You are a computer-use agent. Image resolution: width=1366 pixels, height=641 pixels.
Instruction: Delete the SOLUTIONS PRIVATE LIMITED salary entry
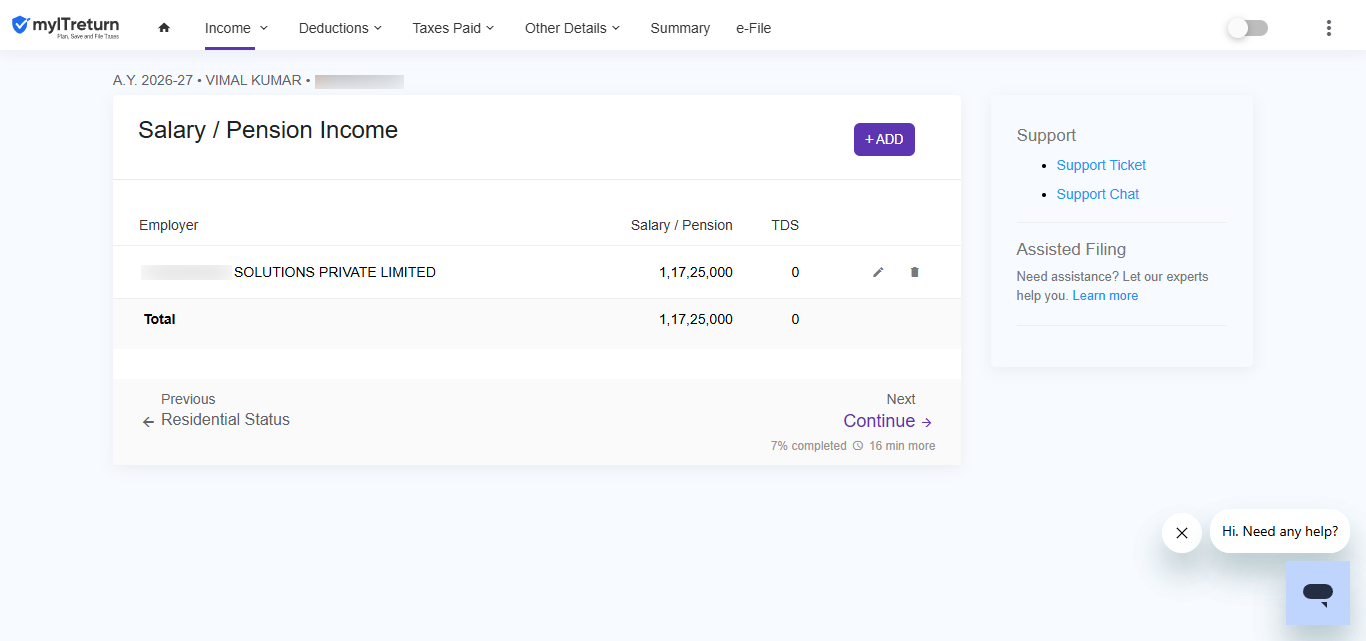click(914, 272)
